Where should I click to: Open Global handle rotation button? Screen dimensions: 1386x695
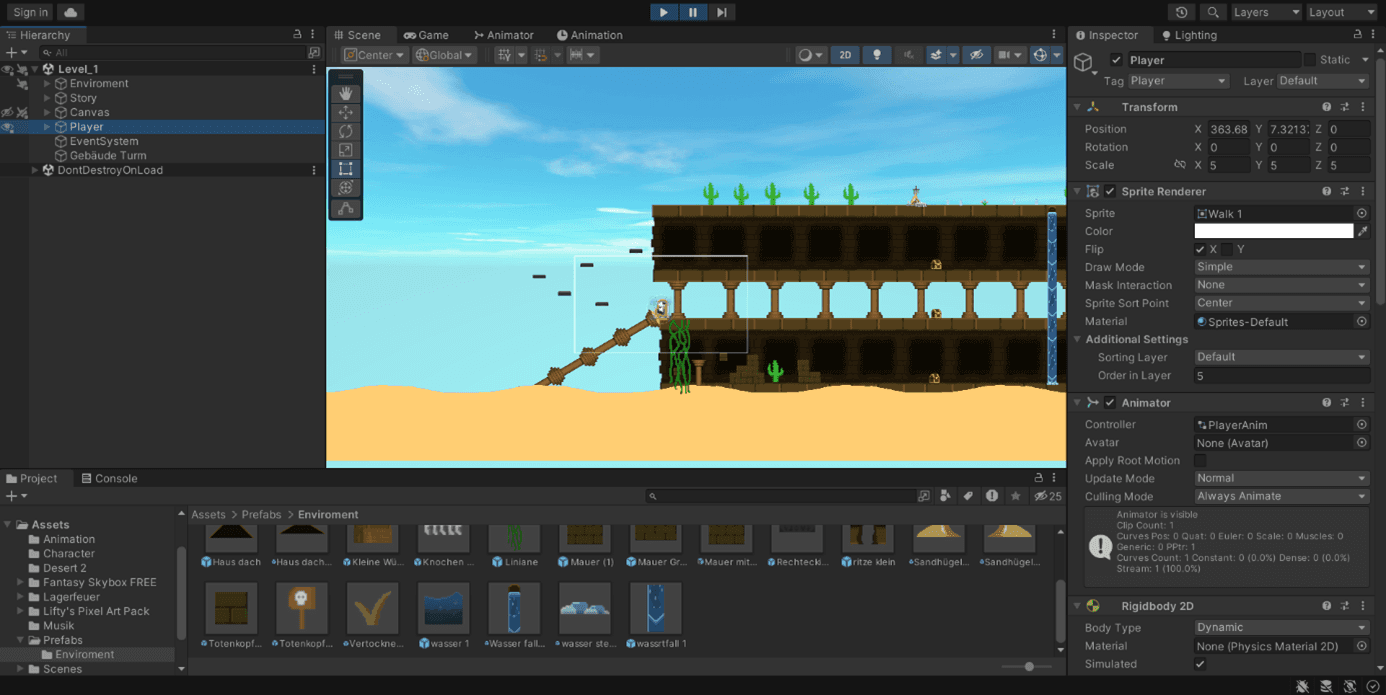[445, 55]
